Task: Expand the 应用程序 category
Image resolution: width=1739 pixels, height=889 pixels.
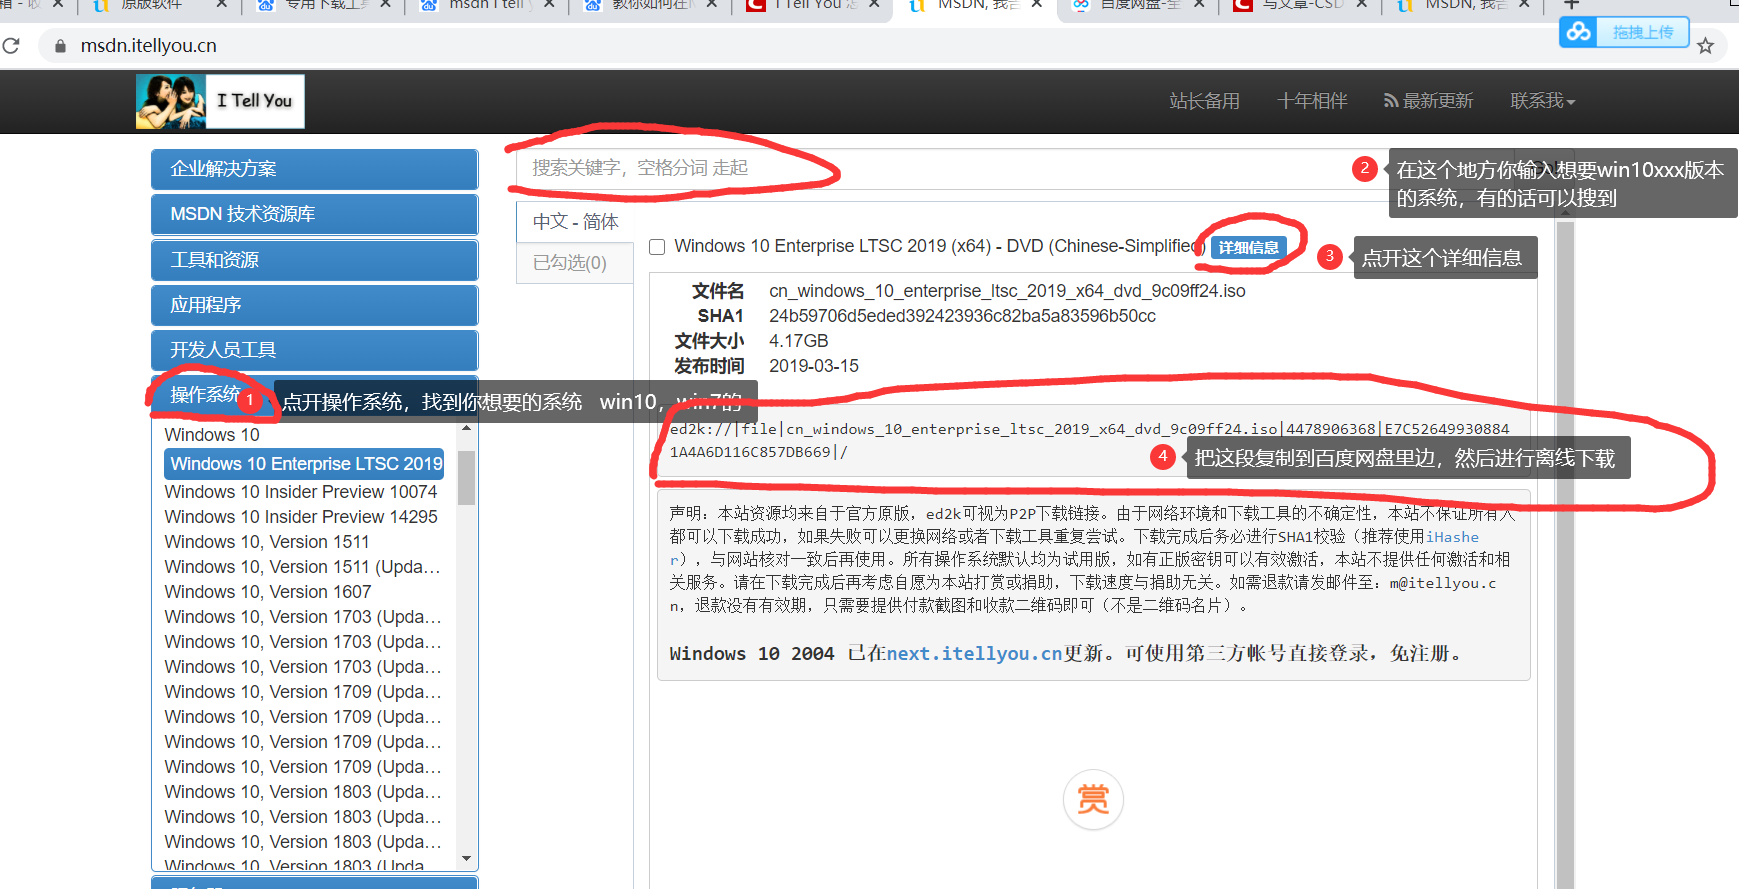Action: pos(314,305)
